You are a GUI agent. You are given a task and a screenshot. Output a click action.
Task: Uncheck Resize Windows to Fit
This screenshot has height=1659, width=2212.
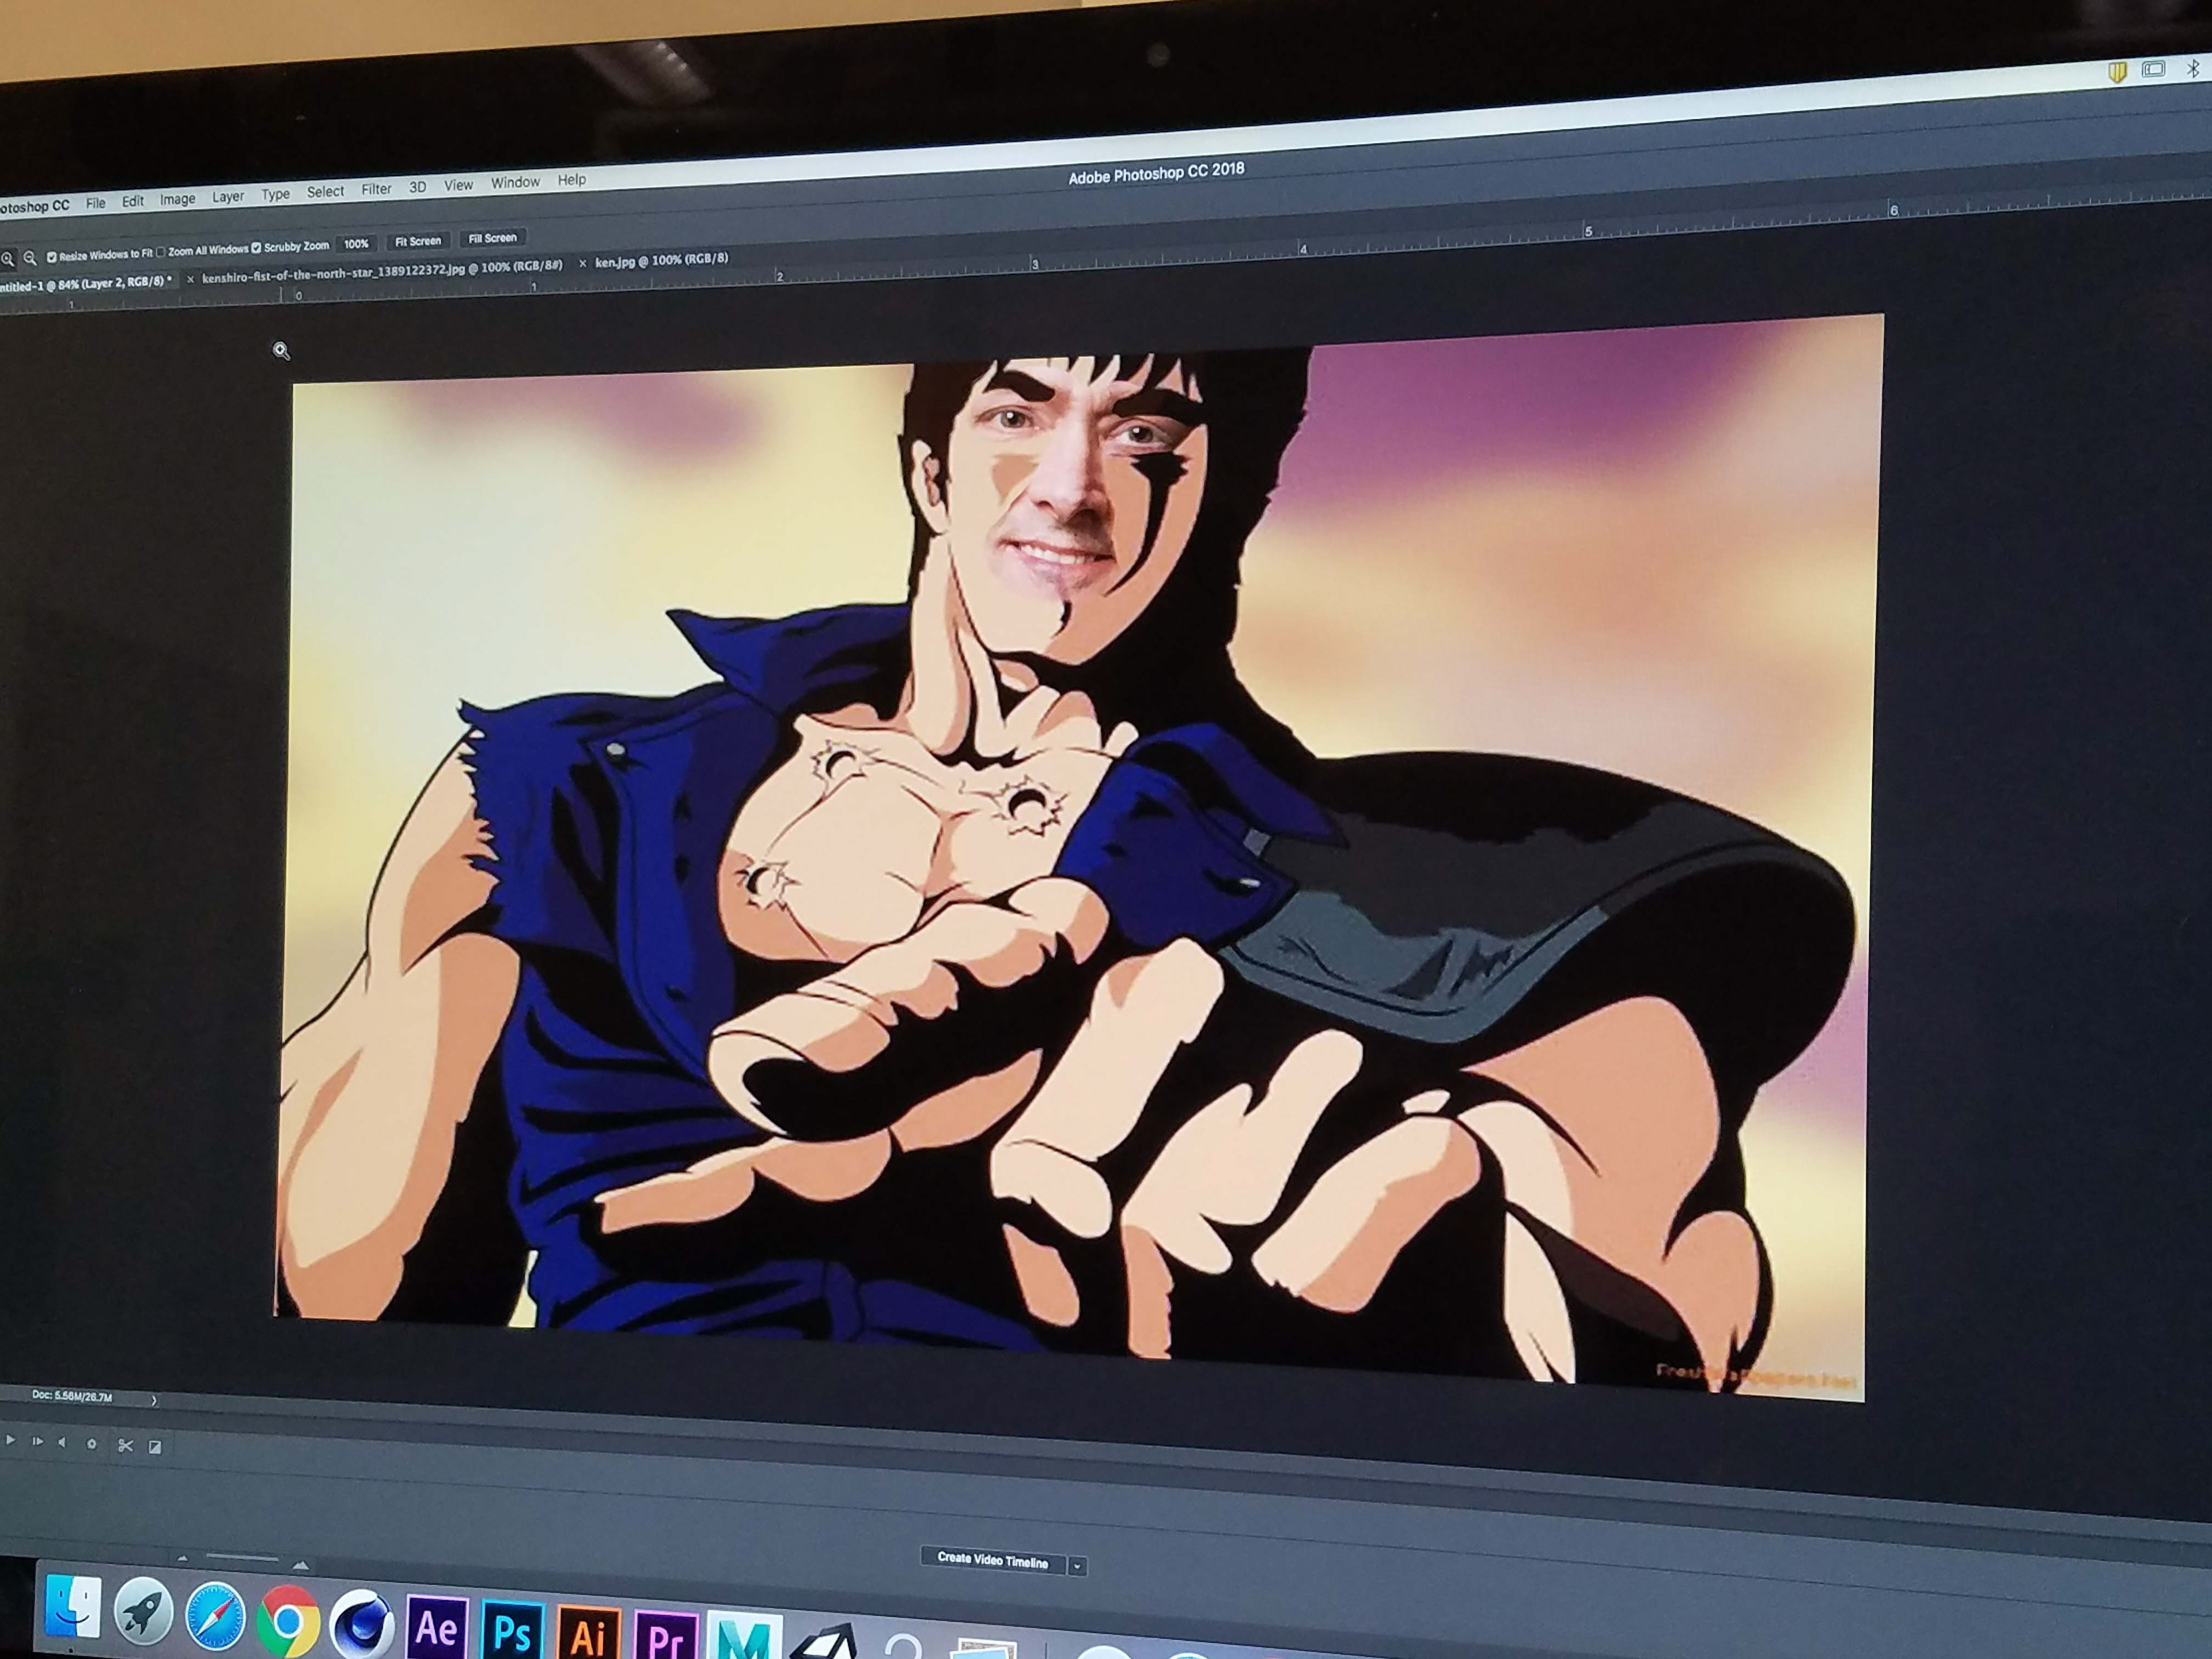click(x=52, y=257)
